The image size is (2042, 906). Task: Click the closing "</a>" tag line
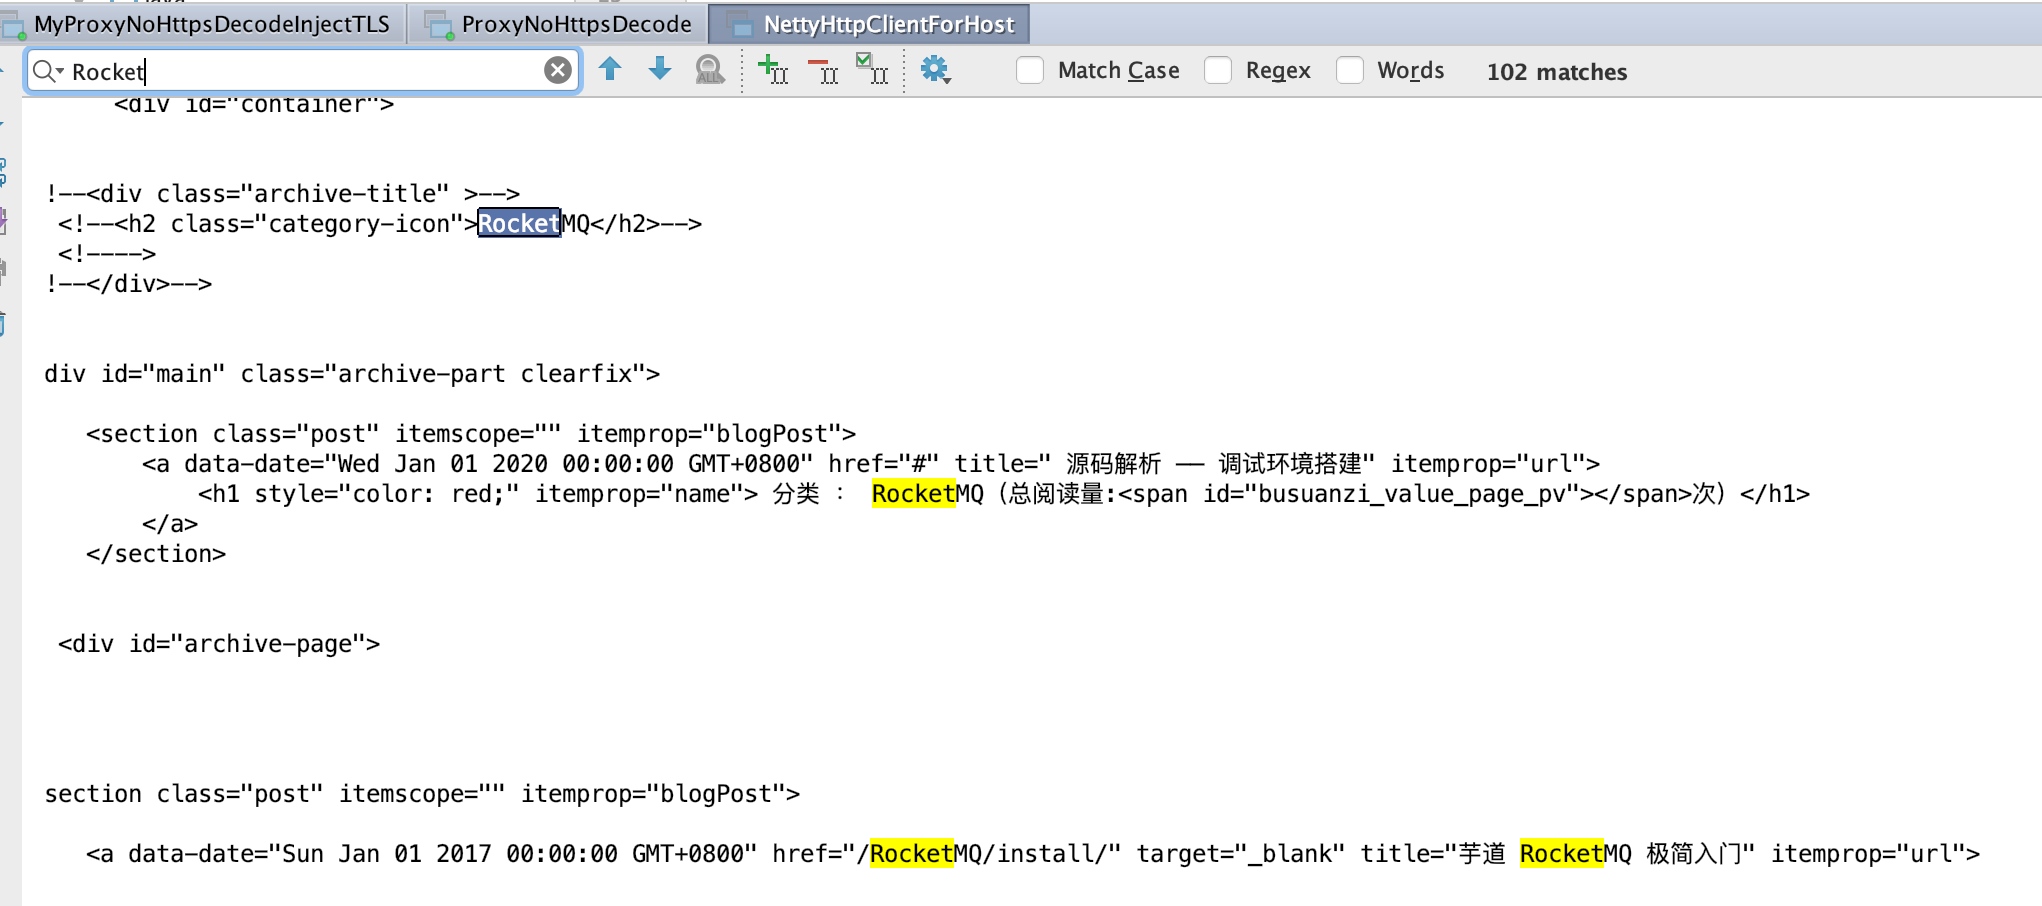(x=170, y=523)
